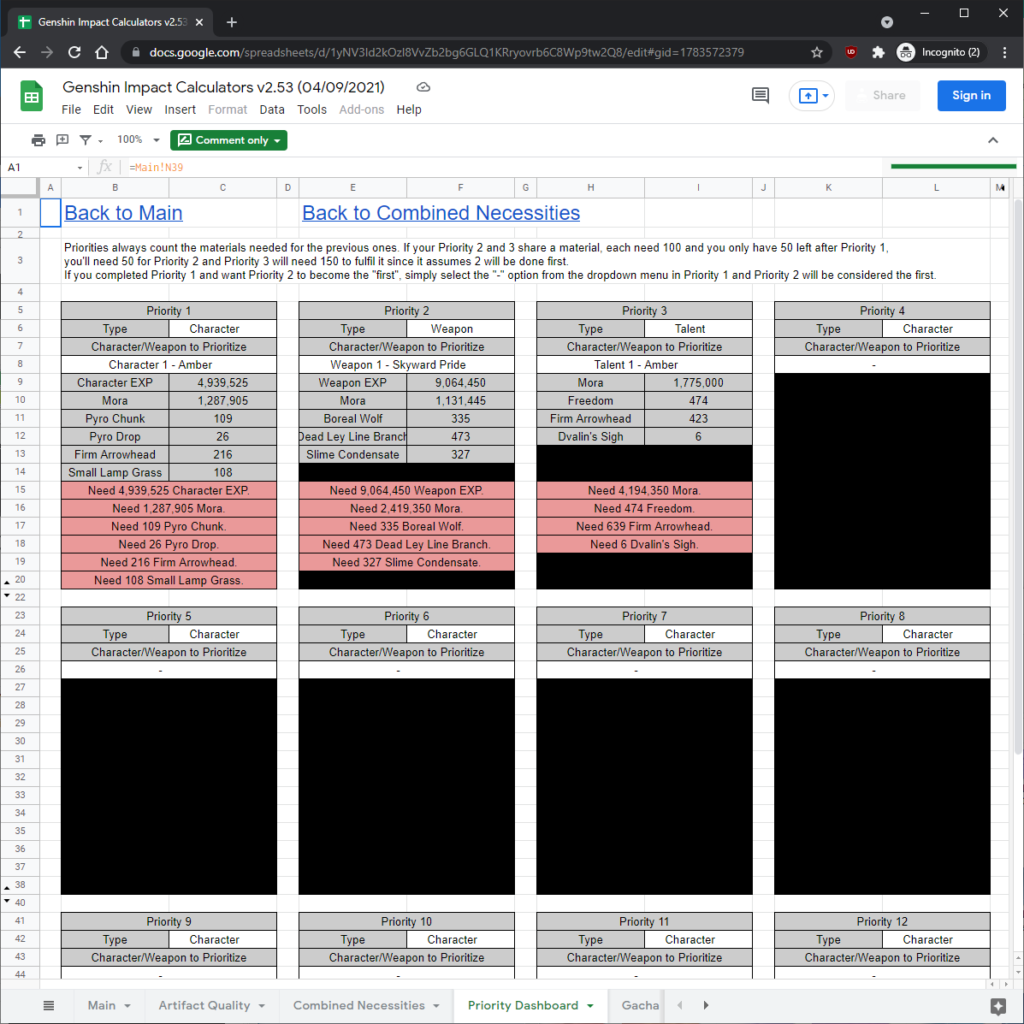Open the zoom level dropdown
The width and height of the screenshot is (1024, 1024).
click(133, 139)
